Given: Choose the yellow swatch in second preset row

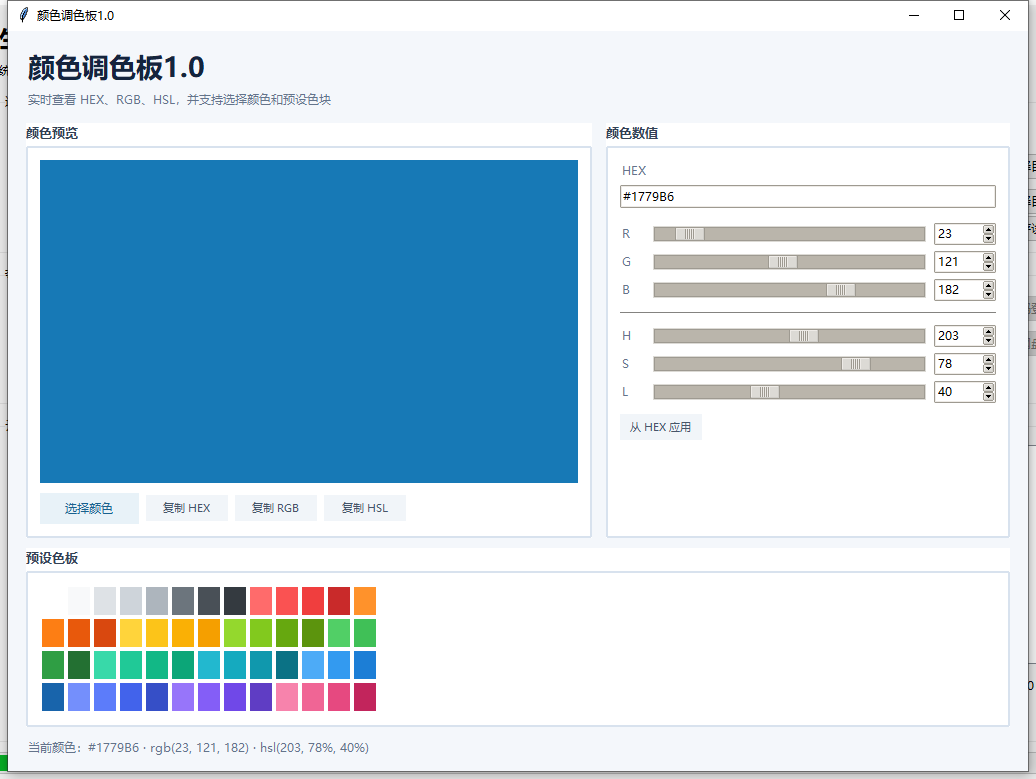Looking at the screenshot, I should pos(131,633).
